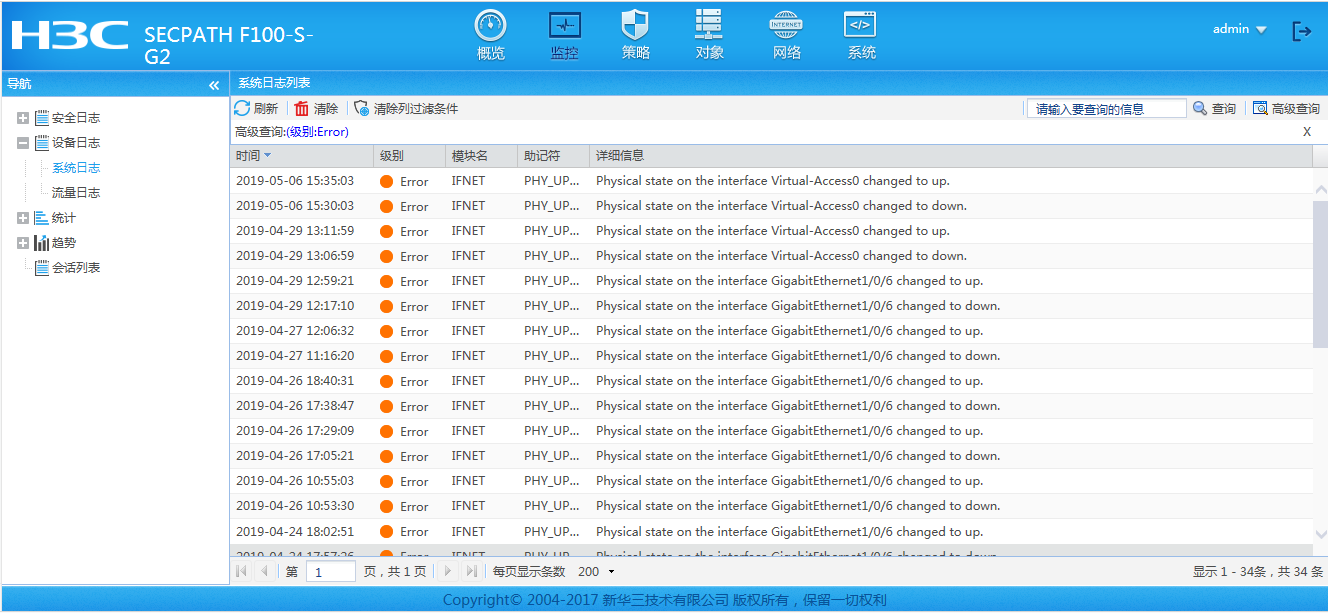Click the 清除 delete logs button
Image resolution: width=1328 pixels, height=613 pixels.
coord(317,108)
